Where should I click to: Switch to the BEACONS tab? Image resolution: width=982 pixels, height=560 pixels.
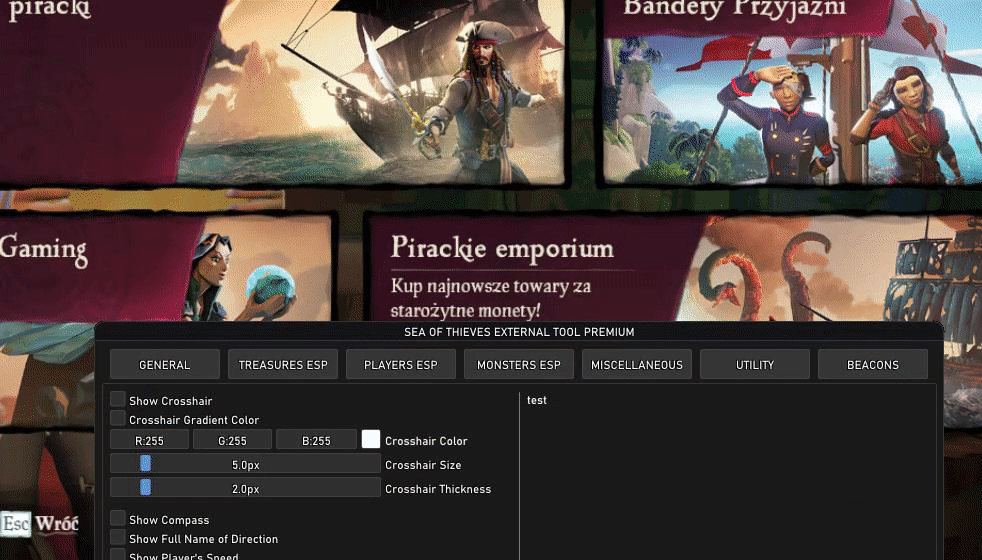point(873,365)
